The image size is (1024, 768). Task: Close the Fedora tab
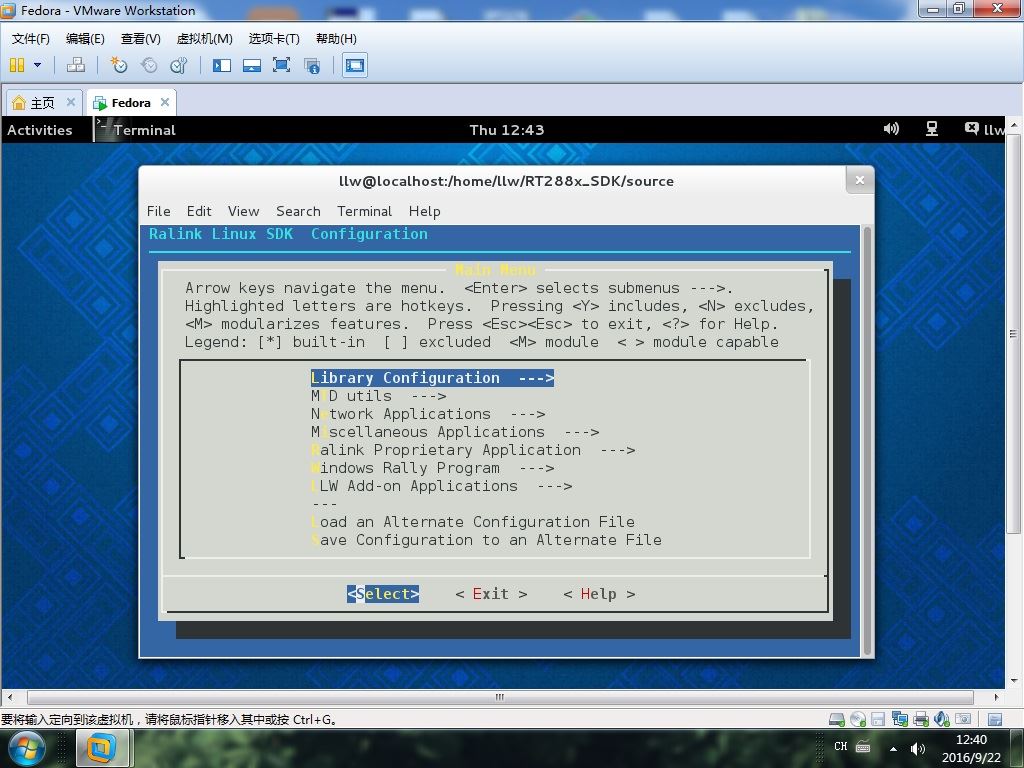tap(165, 102)
